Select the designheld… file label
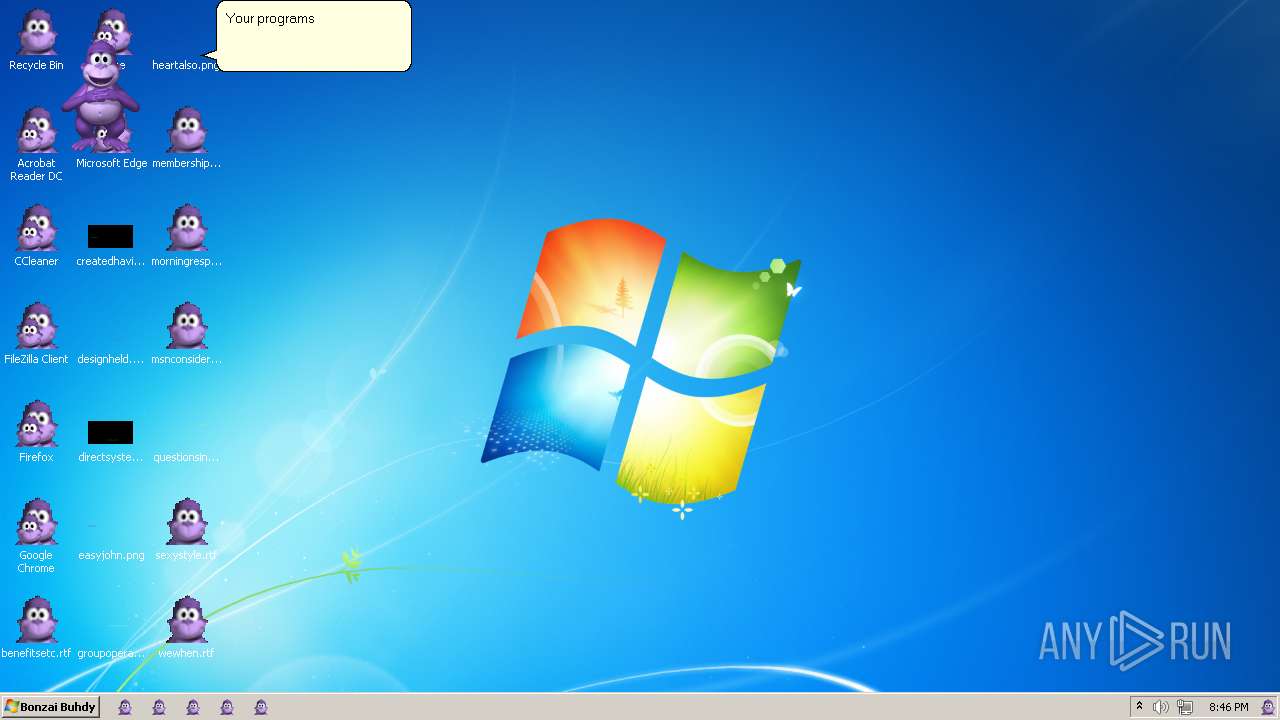1280x720 pixels. point(111,359)
